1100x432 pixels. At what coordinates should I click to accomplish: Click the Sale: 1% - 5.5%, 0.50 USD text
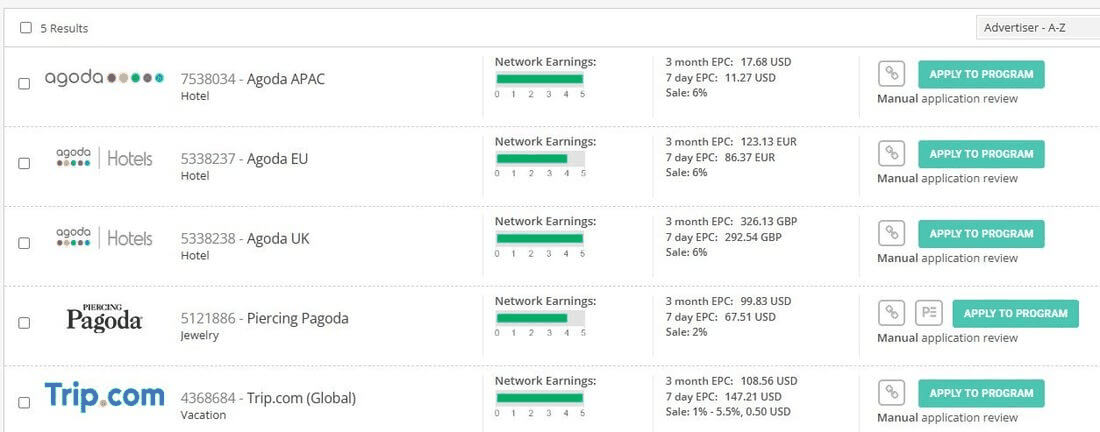(x=728, y=412)
